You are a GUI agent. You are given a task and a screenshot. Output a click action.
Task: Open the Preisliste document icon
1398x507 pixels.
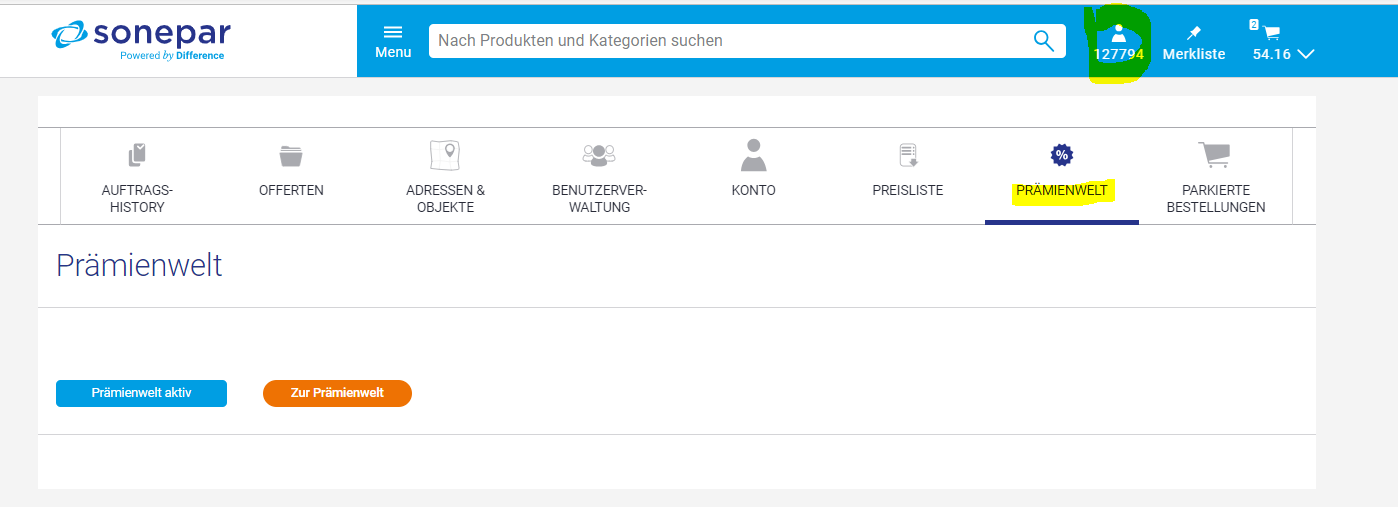pyautogui.click(x=907, y=155)
